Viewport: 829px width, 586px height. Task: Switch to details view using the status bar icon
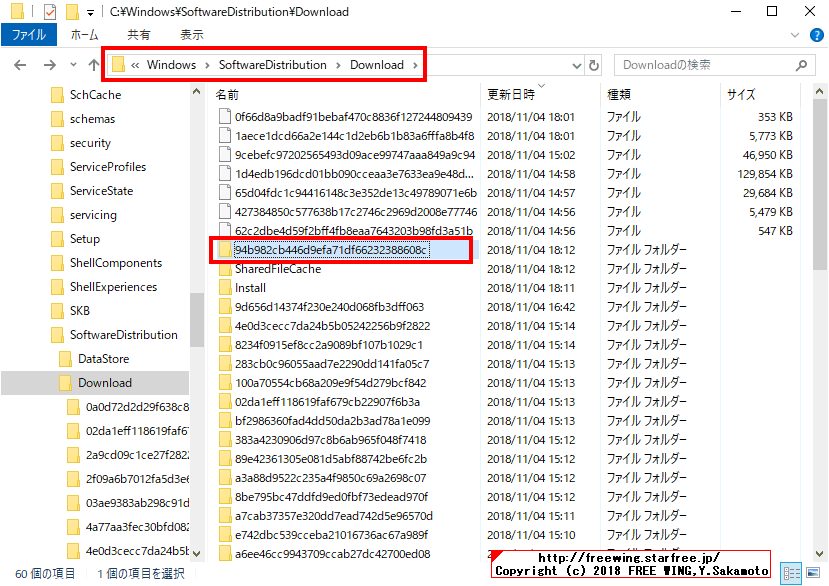tap(791, 573)
